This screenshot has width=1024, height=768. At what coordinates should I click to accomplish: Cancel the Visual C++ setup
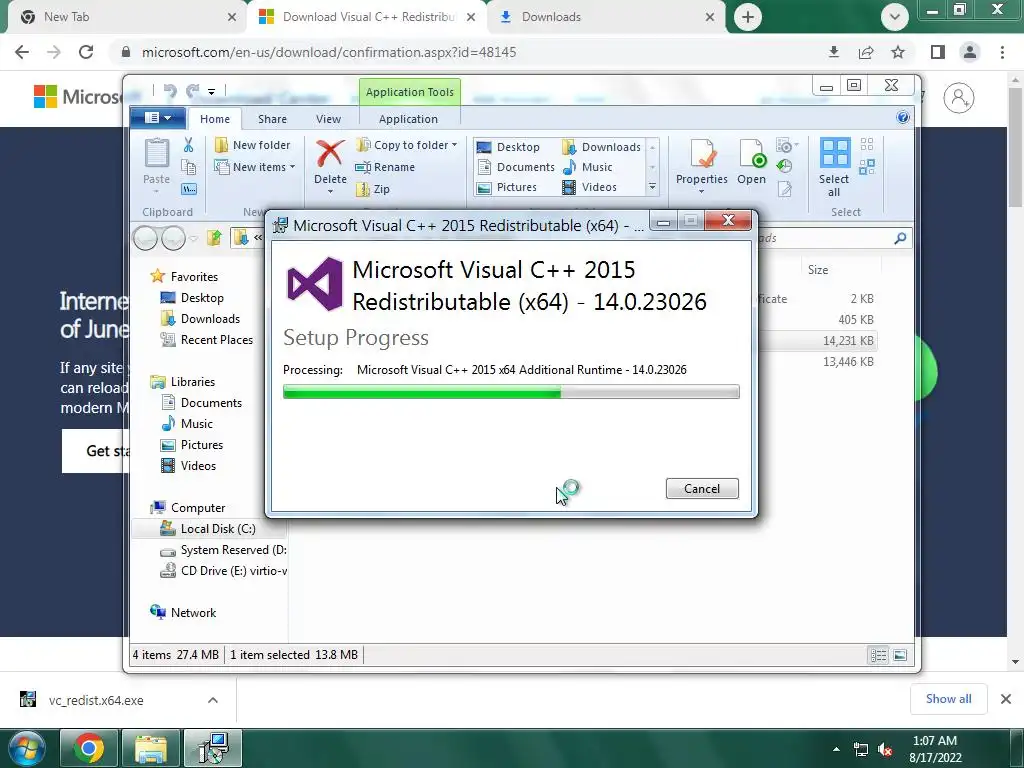coord(702,488)
